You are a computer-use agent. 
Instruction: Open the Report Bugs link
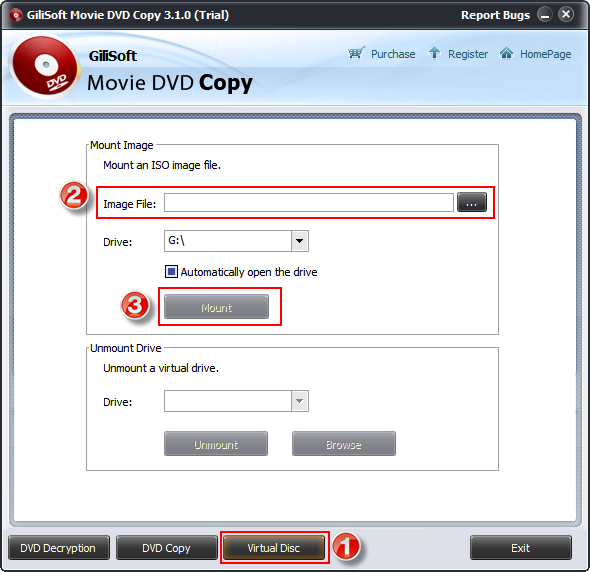[x=495, y=15]
